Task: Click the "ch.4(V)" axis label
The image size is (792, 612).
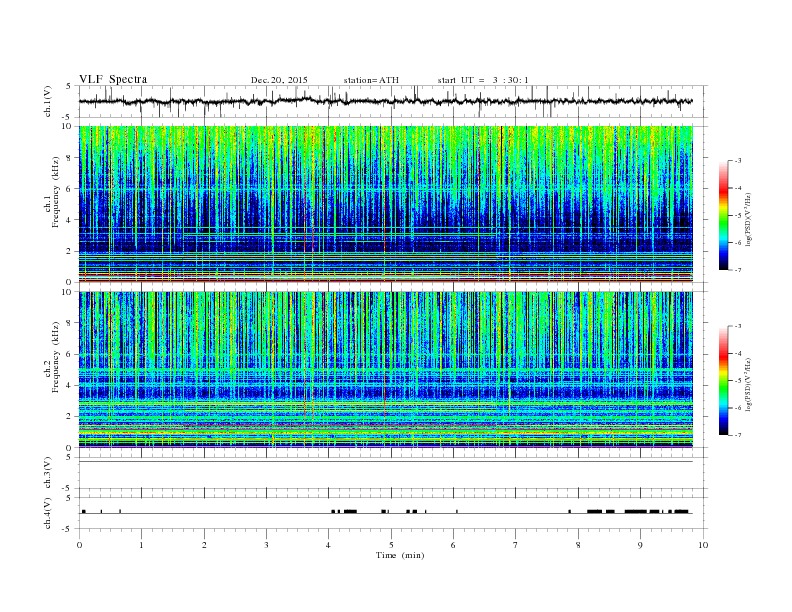Action: click(x=48, y=513)
